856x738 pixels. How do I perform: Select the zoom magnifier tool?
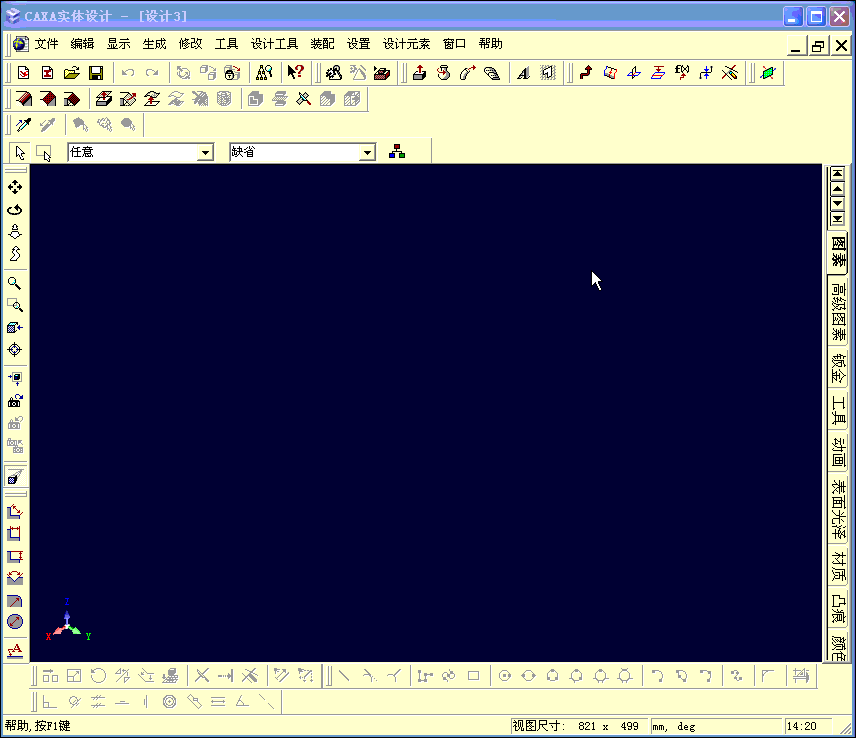[x=15, y=283]
